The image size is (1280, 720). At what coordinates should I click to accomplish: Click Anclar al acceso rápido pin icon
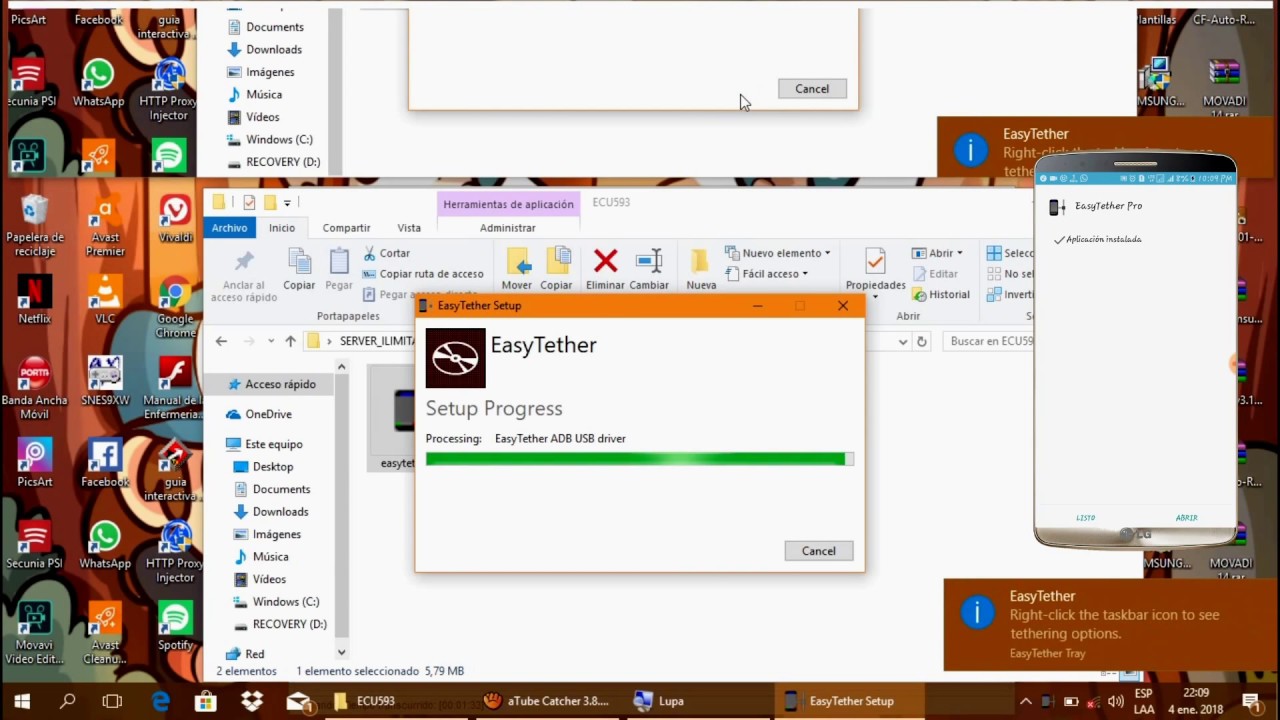244,262
